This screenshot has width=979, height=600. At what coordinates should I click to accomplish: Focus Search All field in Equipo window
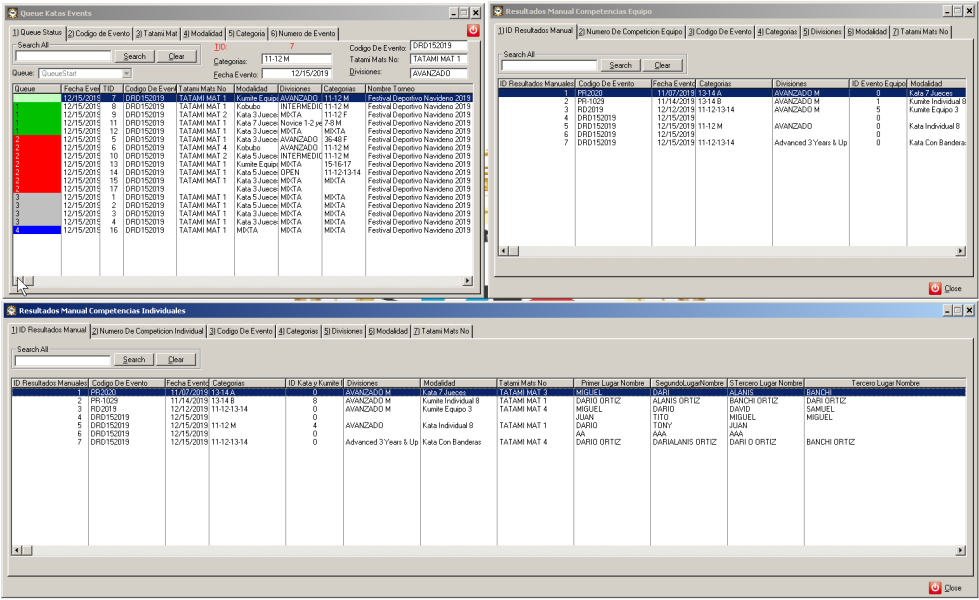pos(549,66)
